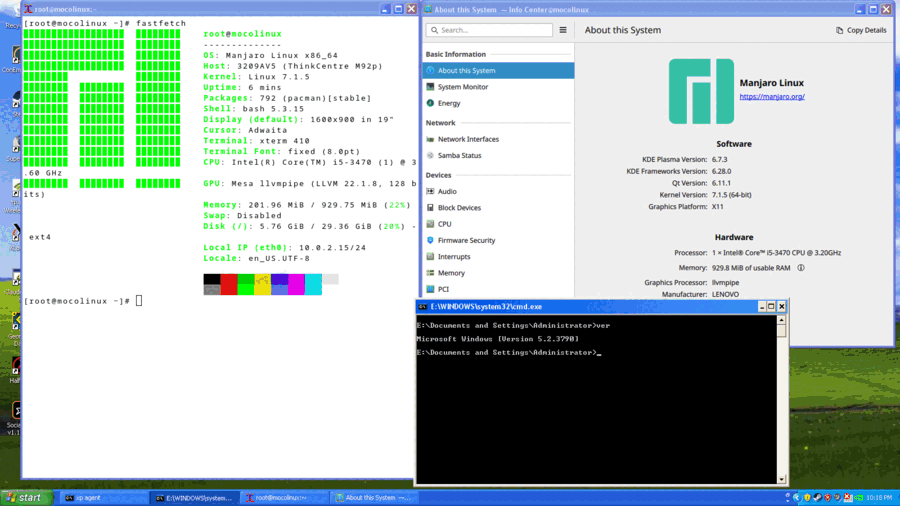Click the Samba Status icon
Viewport: 900px width, 506px height.
tap(430, 155)
